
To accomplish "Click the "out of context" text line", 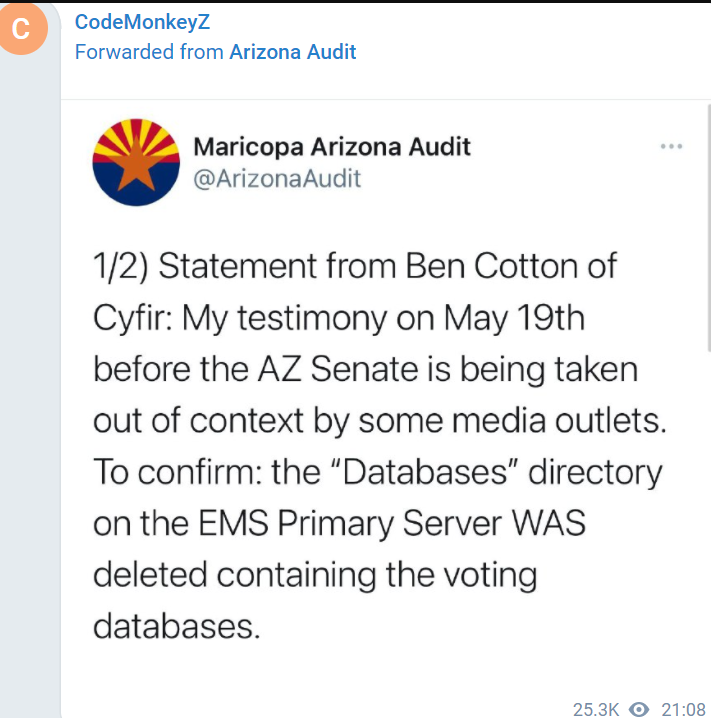I will [x=380, y=420].
